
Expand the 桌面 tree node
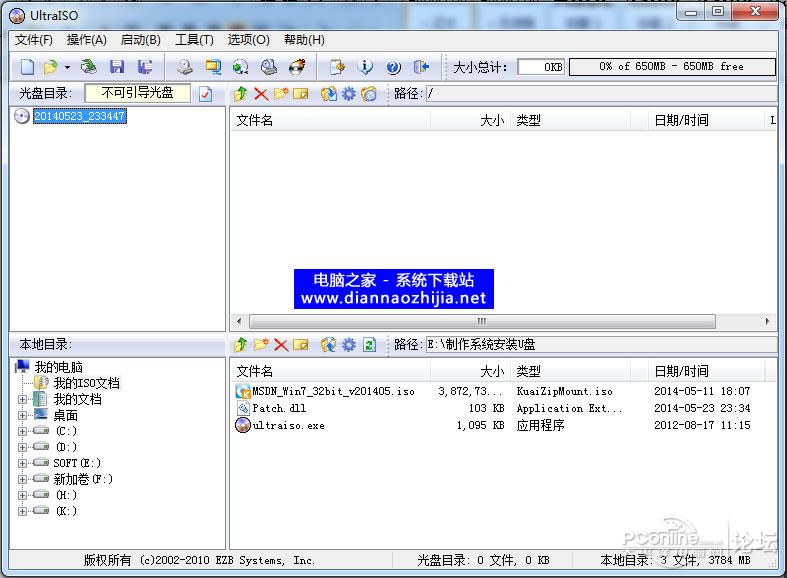(22, 415)
